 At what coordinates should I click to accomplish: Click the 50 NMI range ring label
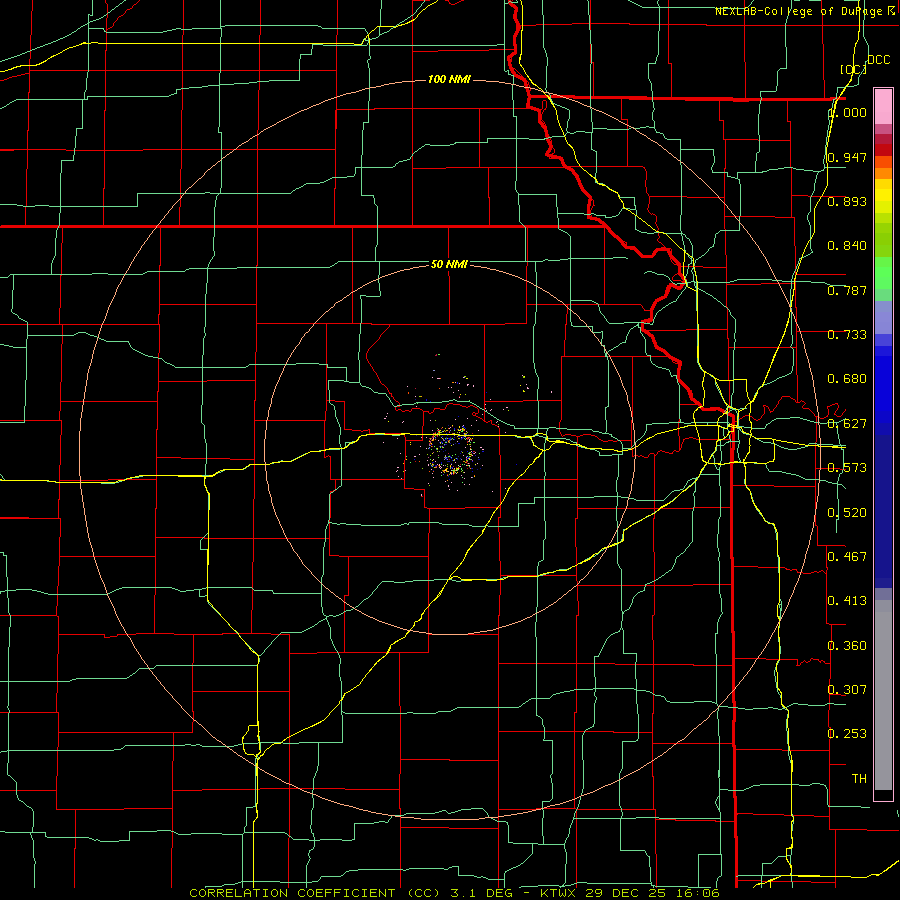pyautogui.click(x=449, y=265)
